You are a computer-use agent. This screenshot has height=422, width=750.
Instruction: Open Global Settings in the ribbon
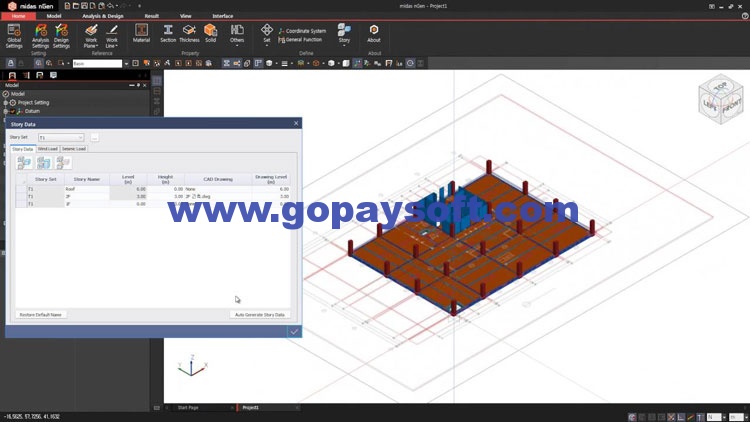[14, 36]
